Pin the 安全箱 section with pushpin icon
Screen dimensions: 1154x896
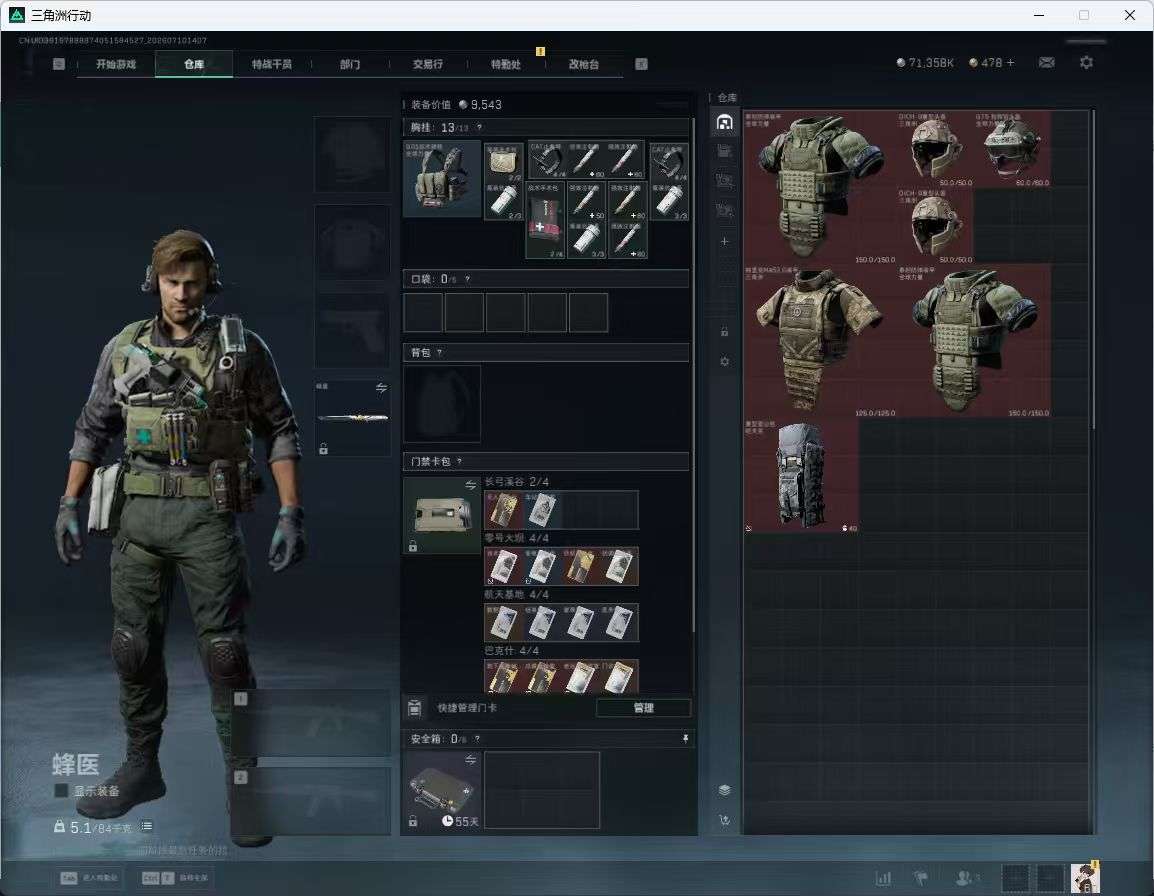(686, 738)
